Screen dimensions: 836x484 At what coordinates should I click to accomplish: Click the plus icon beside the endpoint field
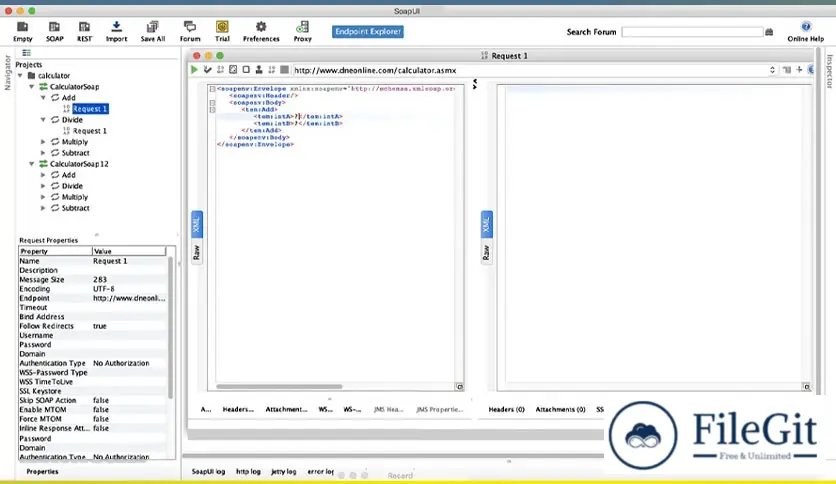tap(799, 70)
